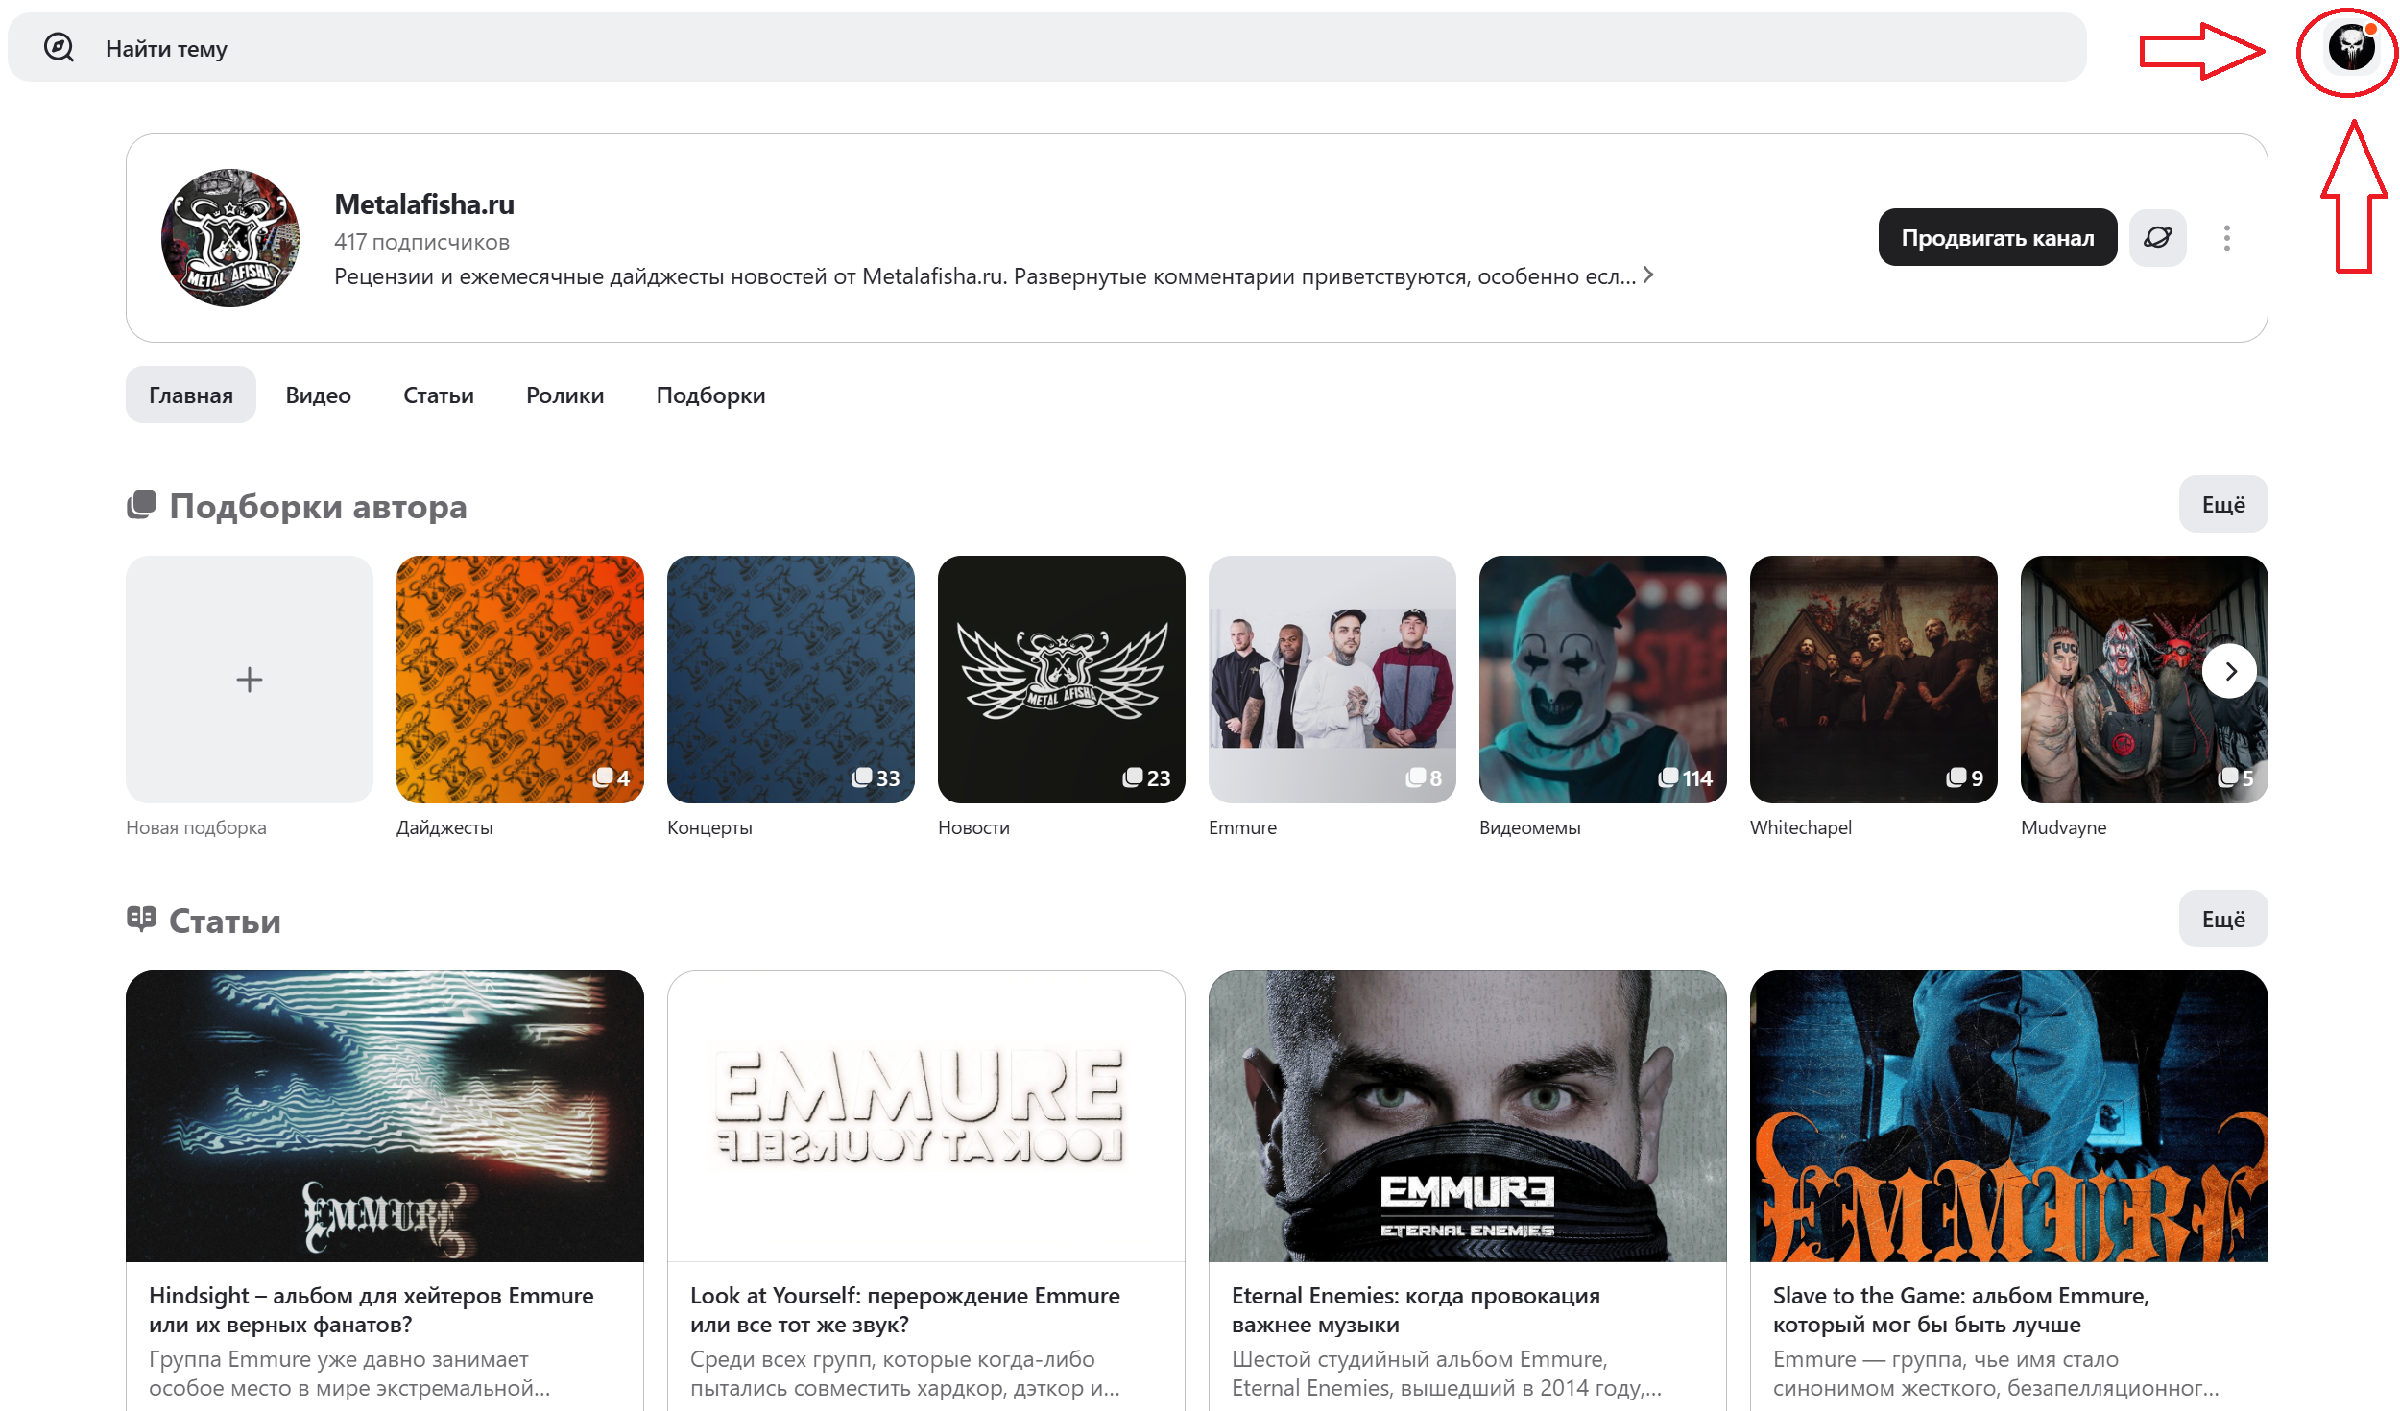The image size is (2400, 1411).
Task: Click the compass search icon
Action: pos(59,47)
